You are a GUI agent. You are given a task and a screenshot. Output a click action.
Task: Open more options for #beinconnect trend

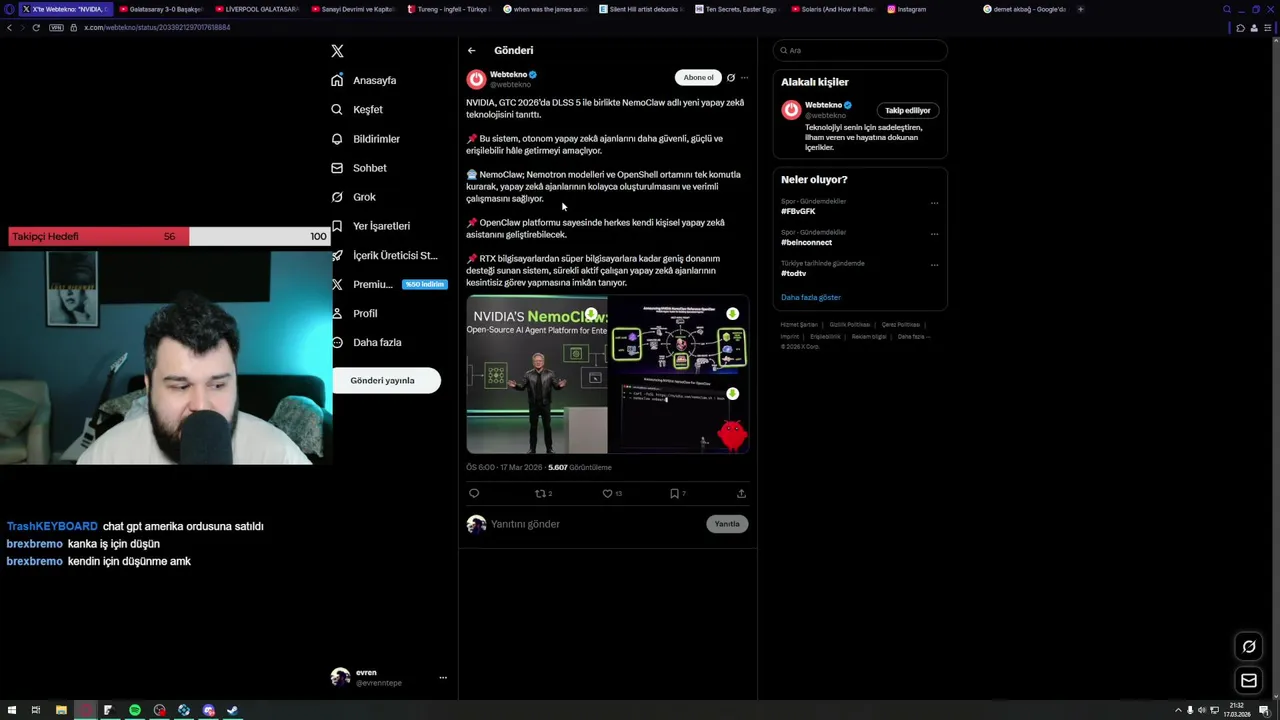point(934,234)
